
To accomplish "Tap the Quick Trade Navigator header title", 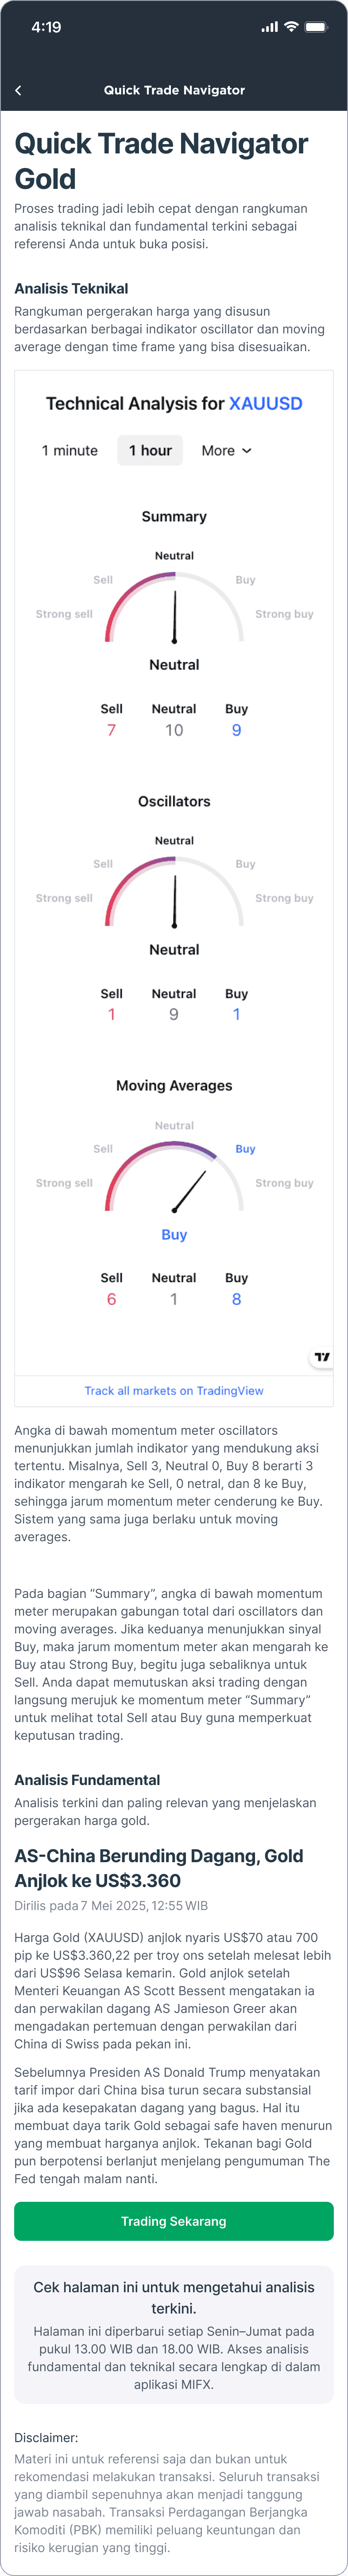I will coord(174,90).
